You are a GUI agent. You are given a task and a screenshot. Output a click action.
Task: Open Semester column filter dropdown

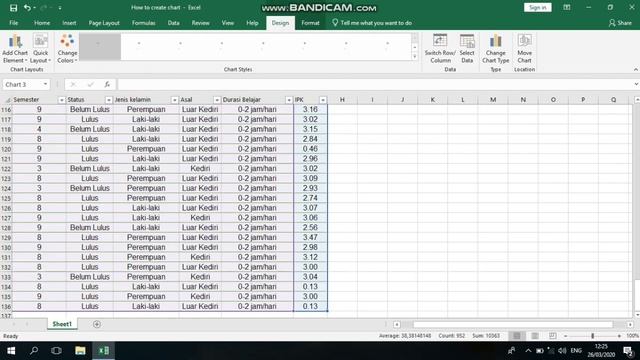click(x=61, y=100)
